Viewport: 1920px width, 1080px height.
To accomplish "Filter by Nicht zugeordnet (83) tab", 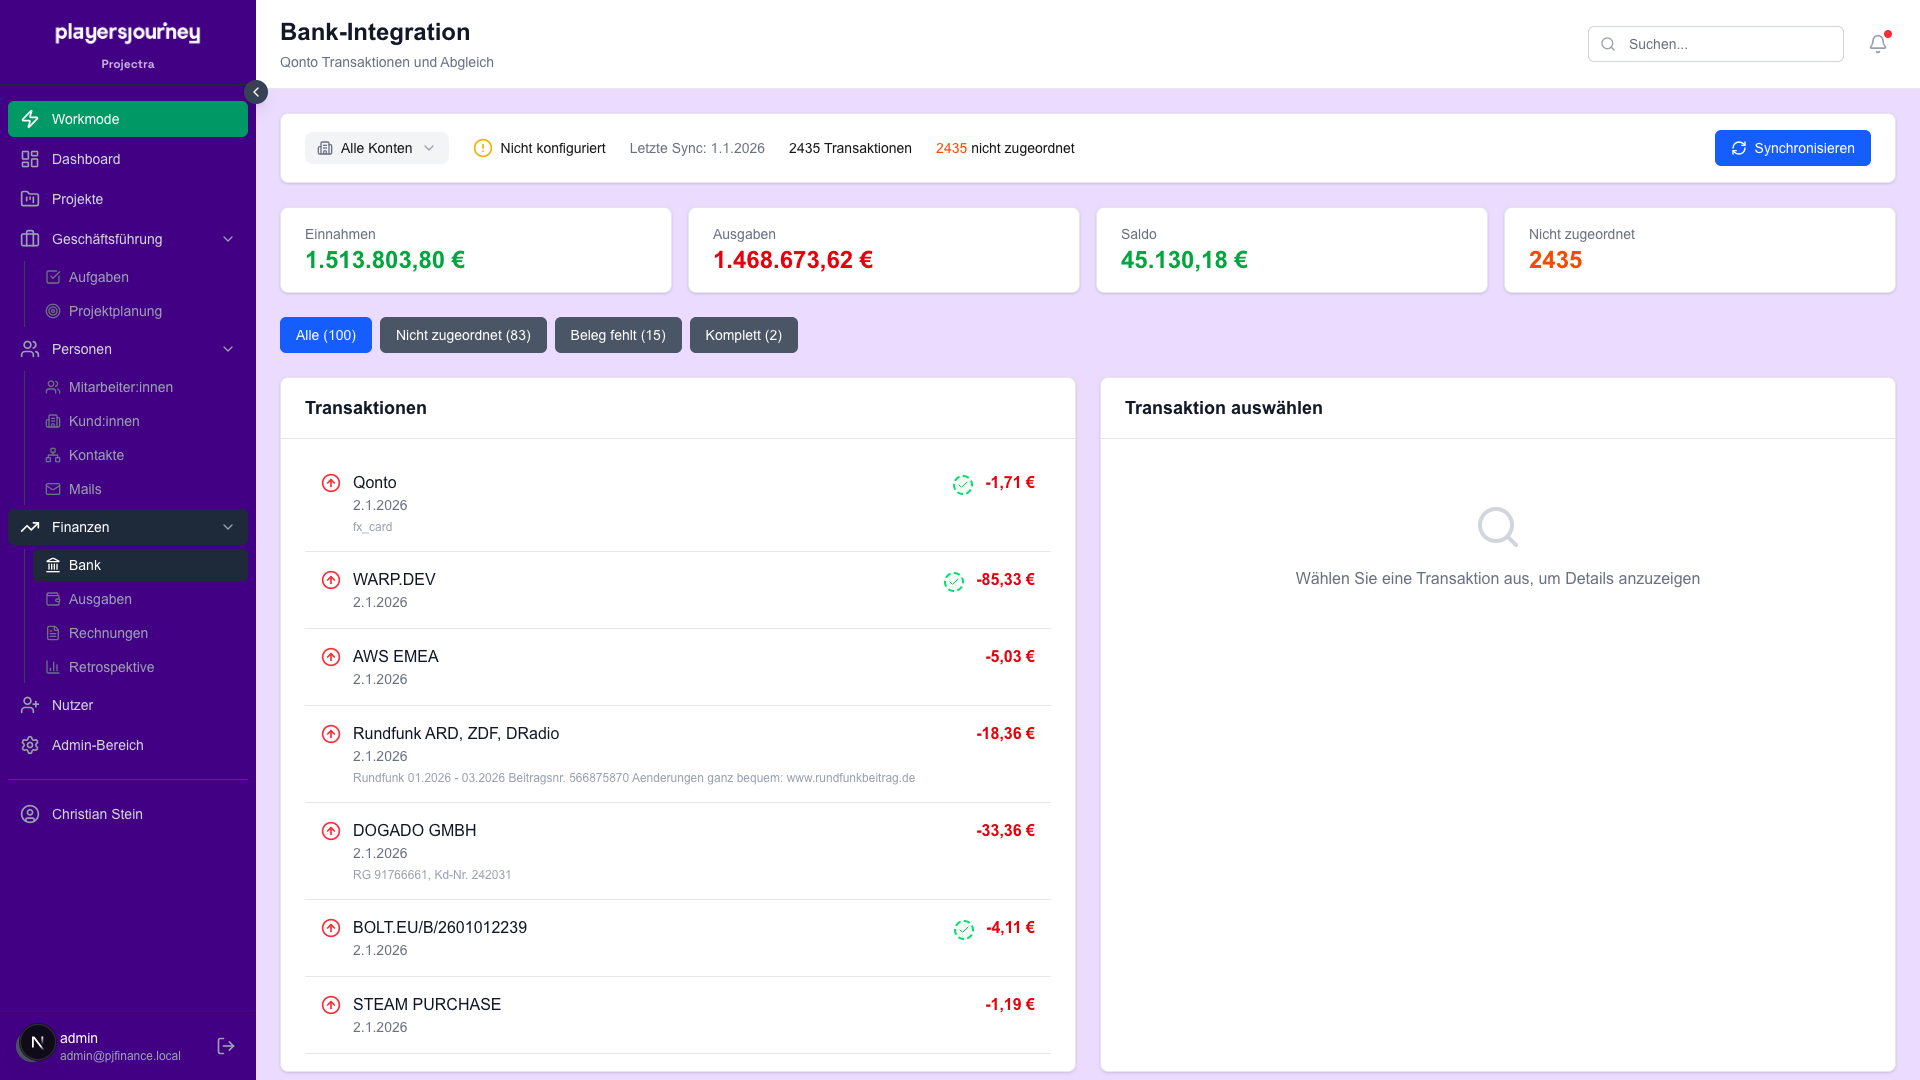I will click(x=463, y=335).
